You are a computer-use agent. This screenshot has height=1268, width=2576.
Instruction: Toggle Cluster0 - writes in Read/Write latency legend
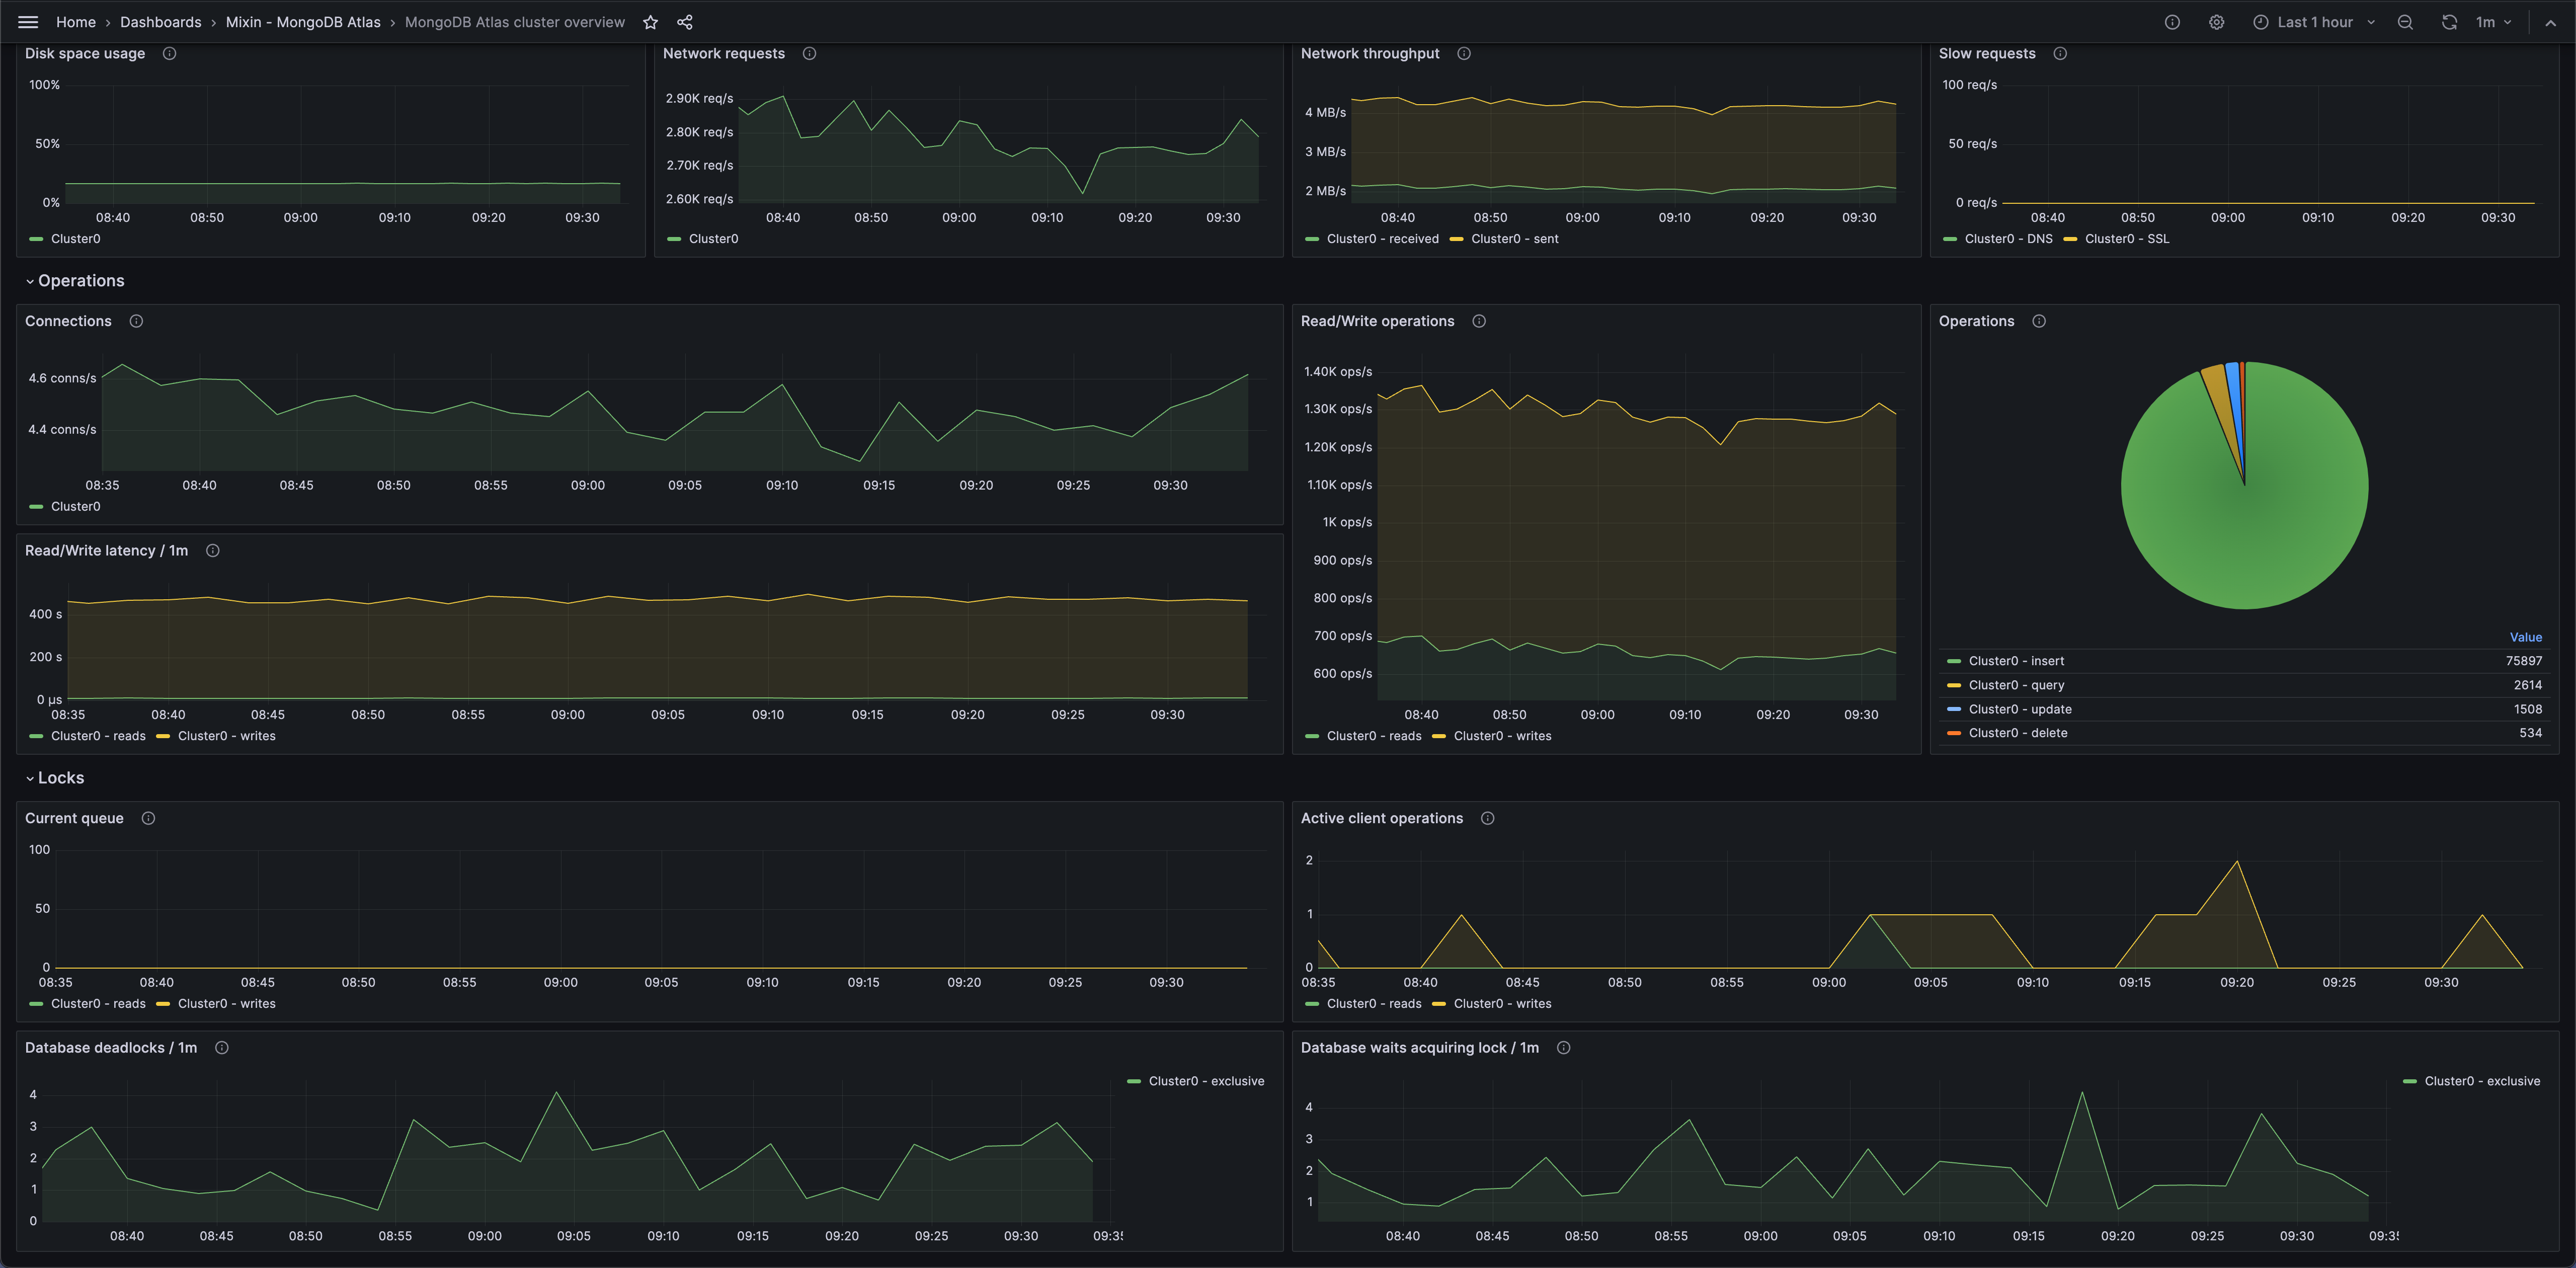(226, 735)
